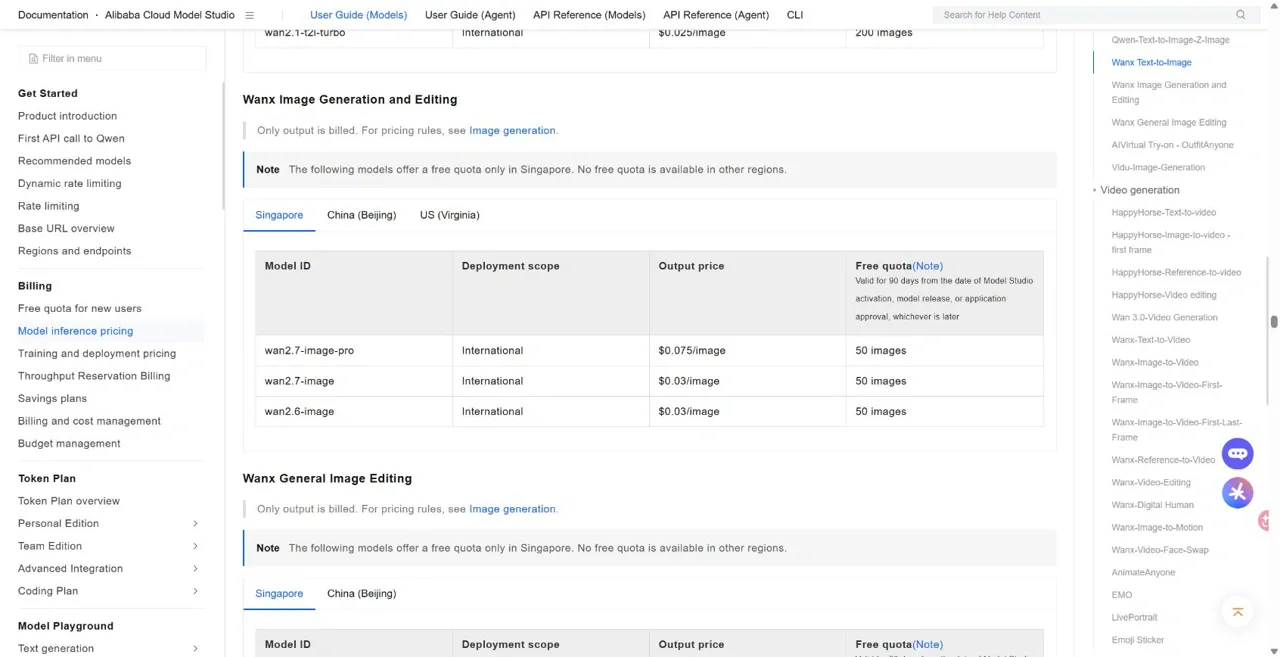The image size is (1280, 657).
Task: Click the (Note) link in the lower table header
Action: 927,645
